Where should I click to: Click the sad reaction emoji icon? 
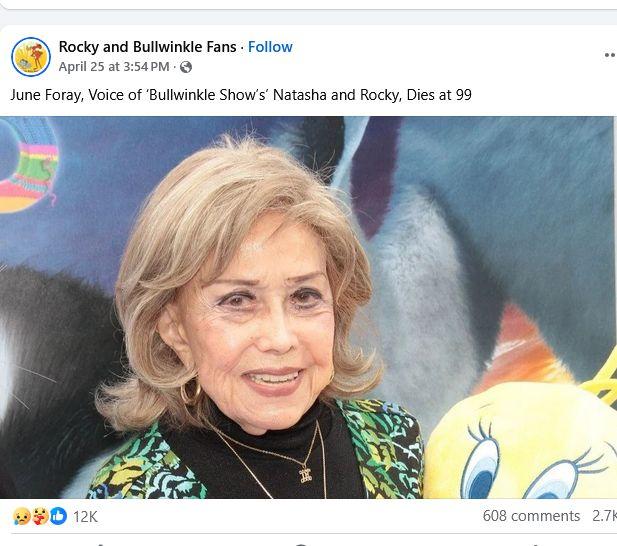coord(21,516)
